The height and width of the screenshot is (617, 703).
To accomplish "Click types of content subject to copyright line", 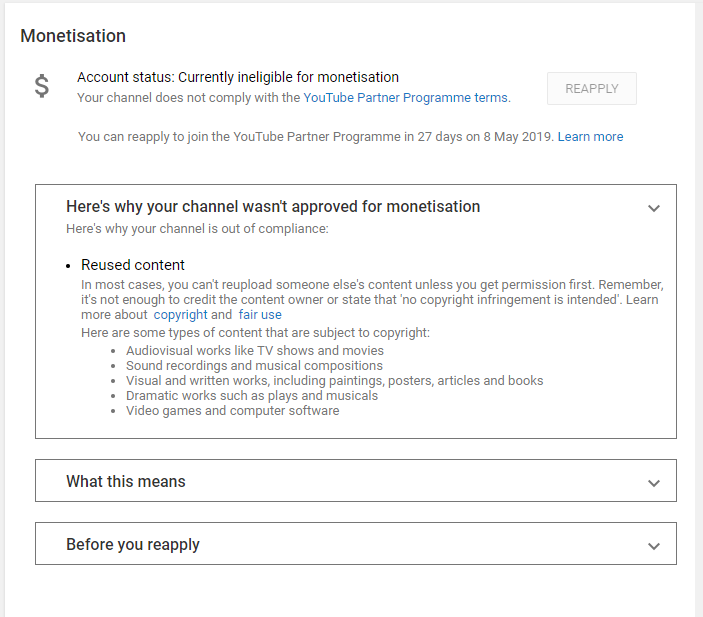I will (255, 333).
